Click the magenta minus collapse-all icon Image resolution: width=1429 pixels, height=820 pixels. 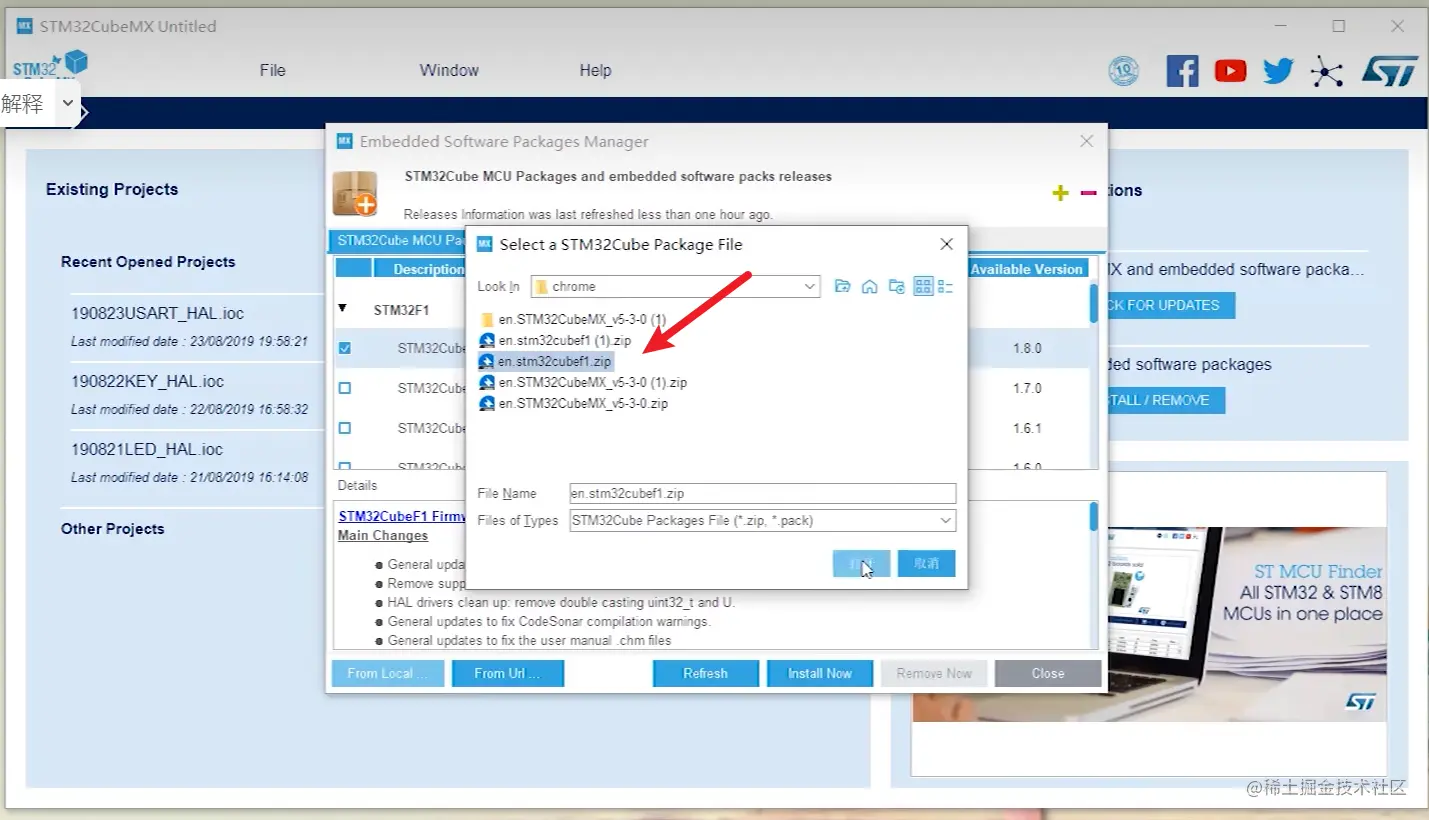click(1088, 192)
